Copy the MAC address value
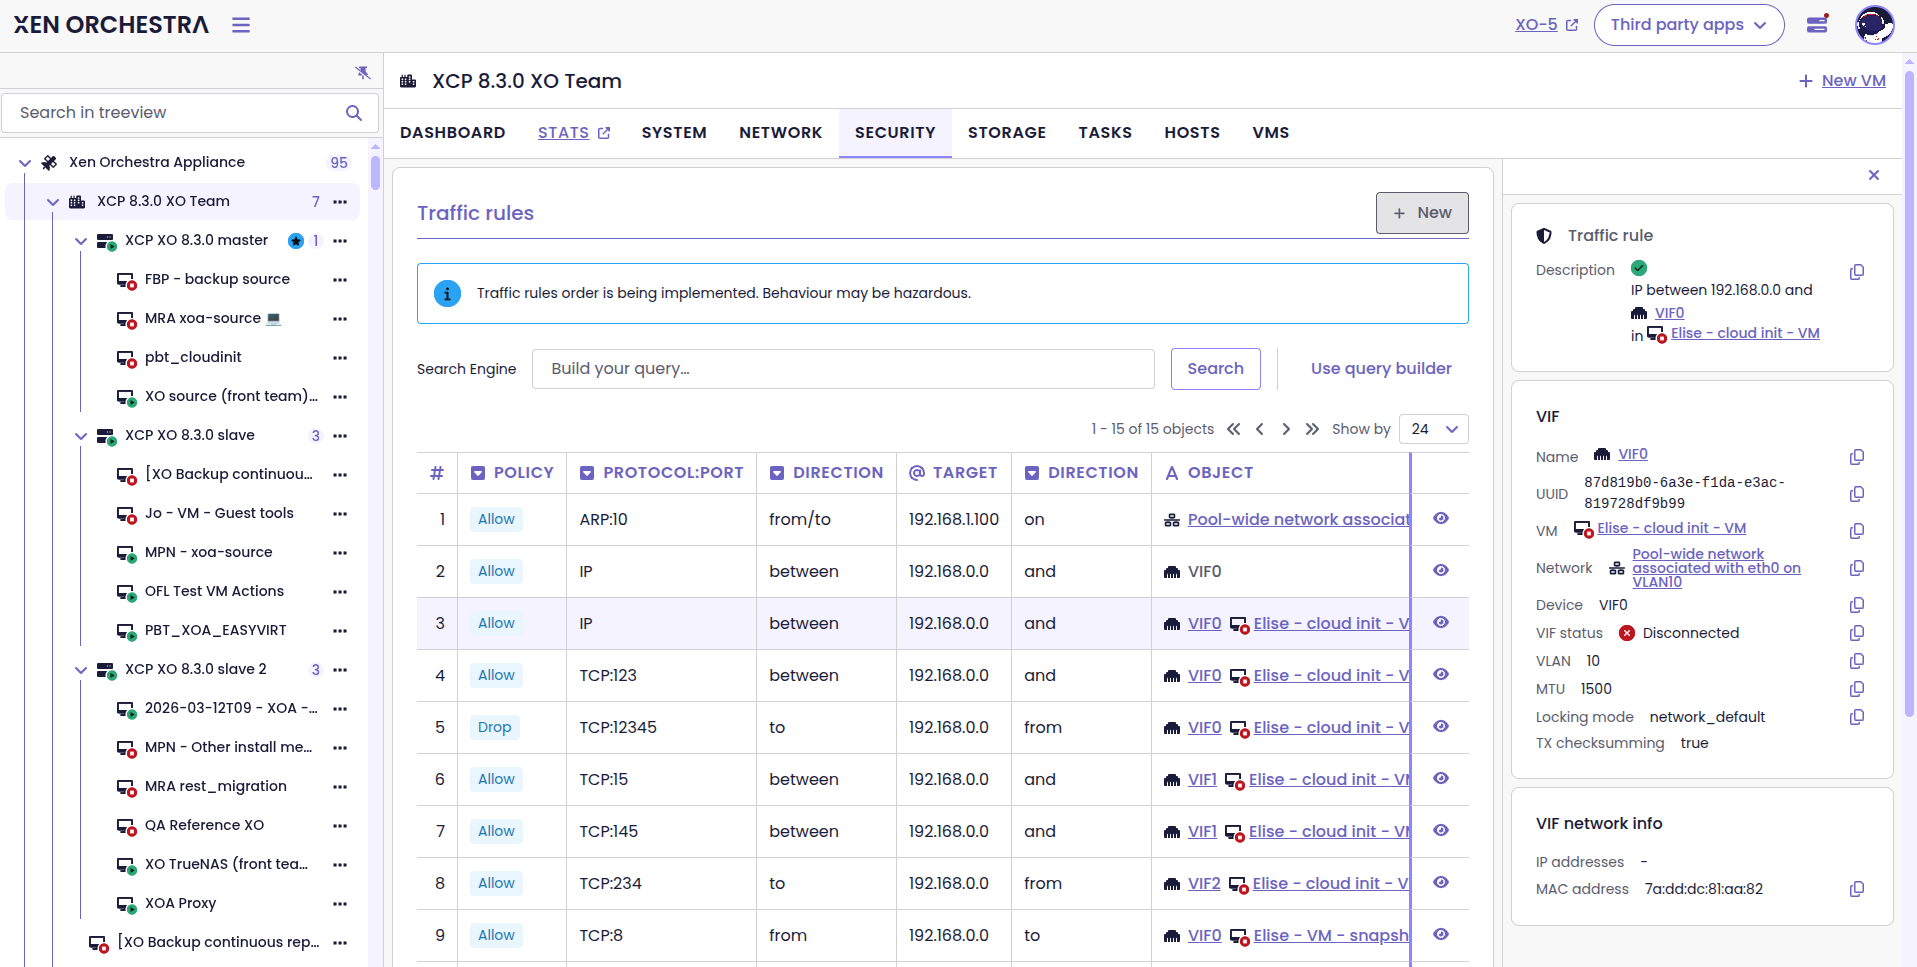The image size is (1917, 967). point(1856,889)
